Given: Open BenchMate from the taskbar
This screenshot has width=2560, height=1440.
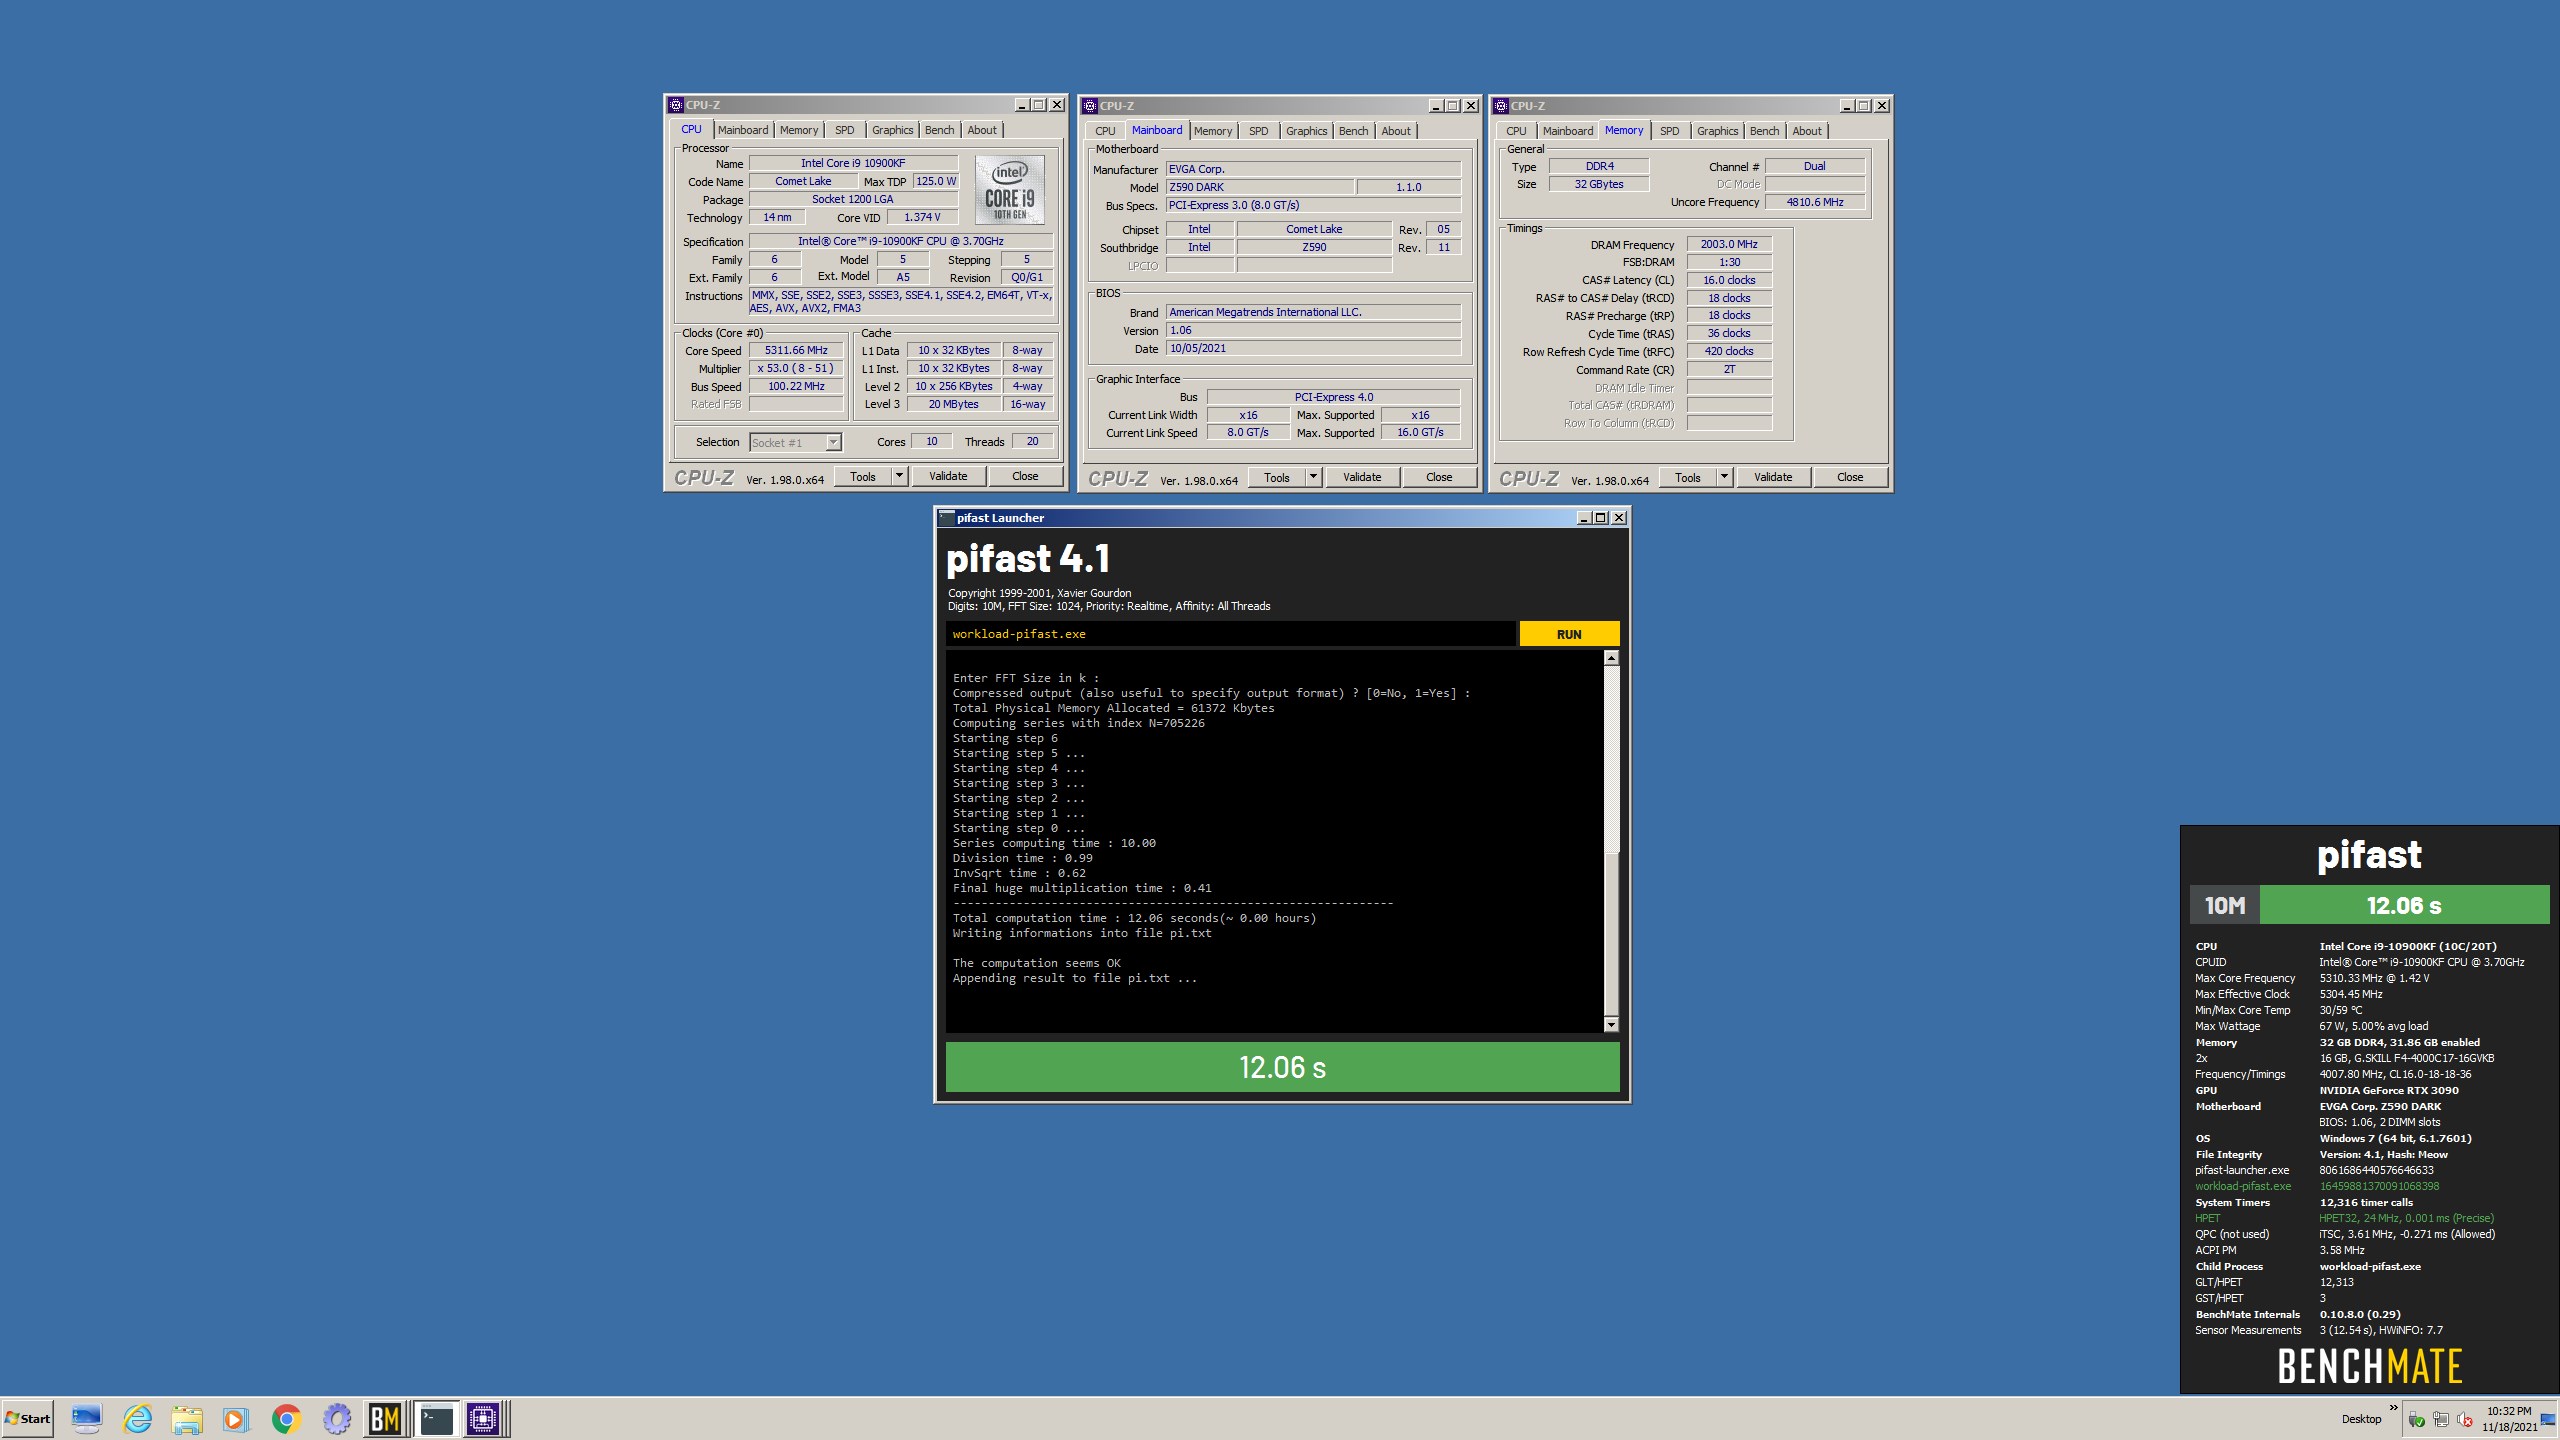Looking at the screenshot, I should coord(385,1419).
